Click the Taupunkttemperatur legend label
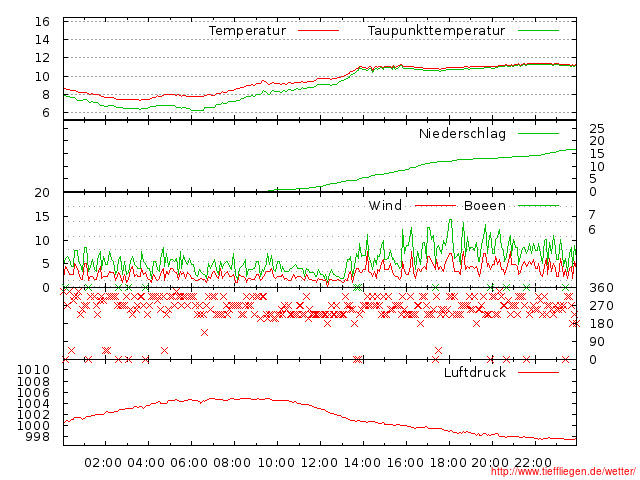The height and width of the screenshot is (480, 640). point(436,31)
